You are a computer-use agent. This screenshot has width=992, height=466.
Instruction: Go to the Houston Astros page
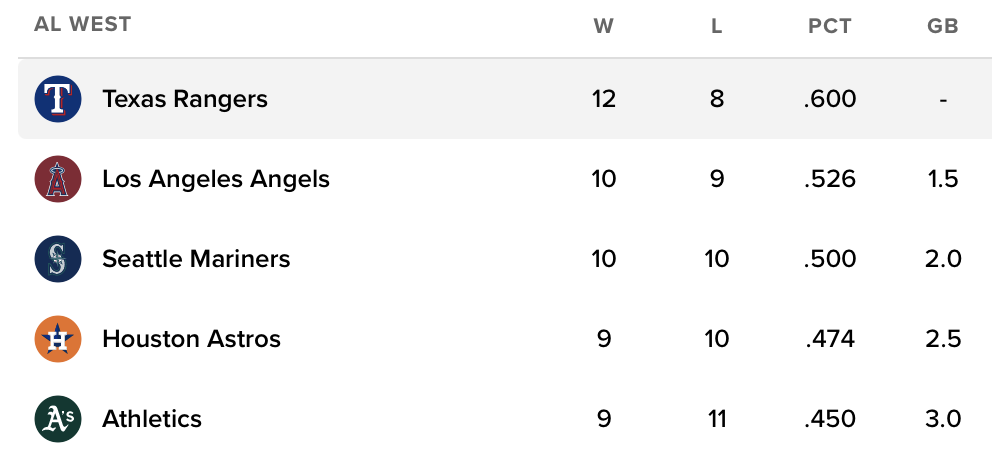coord(191,339)
